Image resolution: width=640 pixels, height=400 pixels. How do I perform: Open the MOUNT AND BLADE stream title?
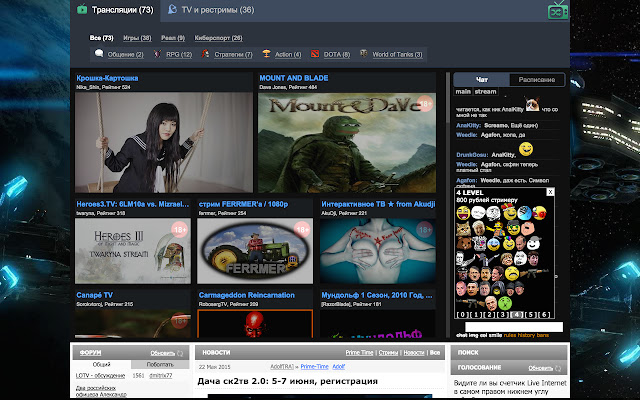(x=294, y=78)
